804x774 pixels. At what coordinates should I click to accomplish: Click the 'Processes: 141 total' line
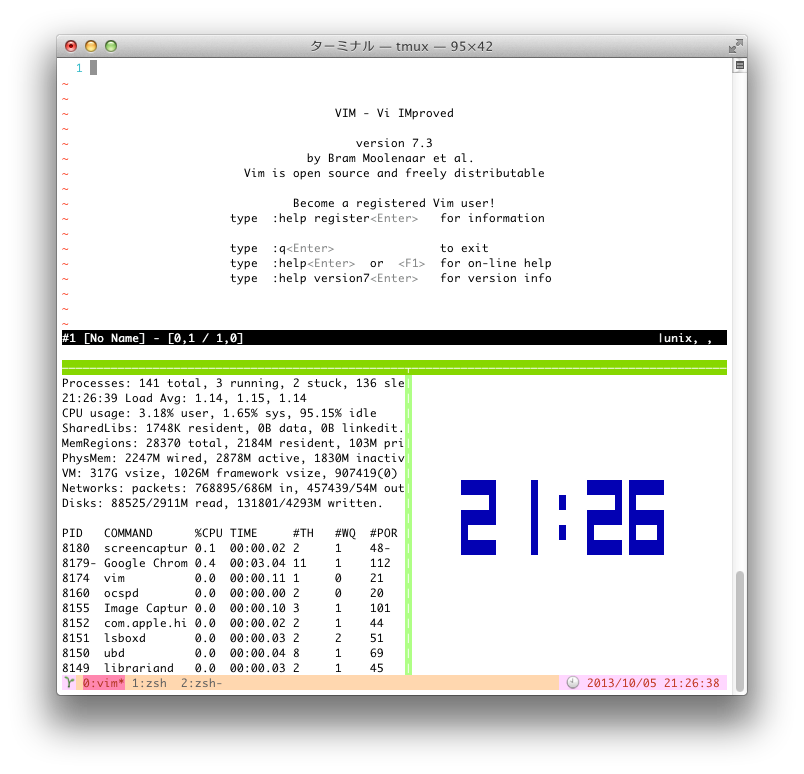(x=233, y=383)
